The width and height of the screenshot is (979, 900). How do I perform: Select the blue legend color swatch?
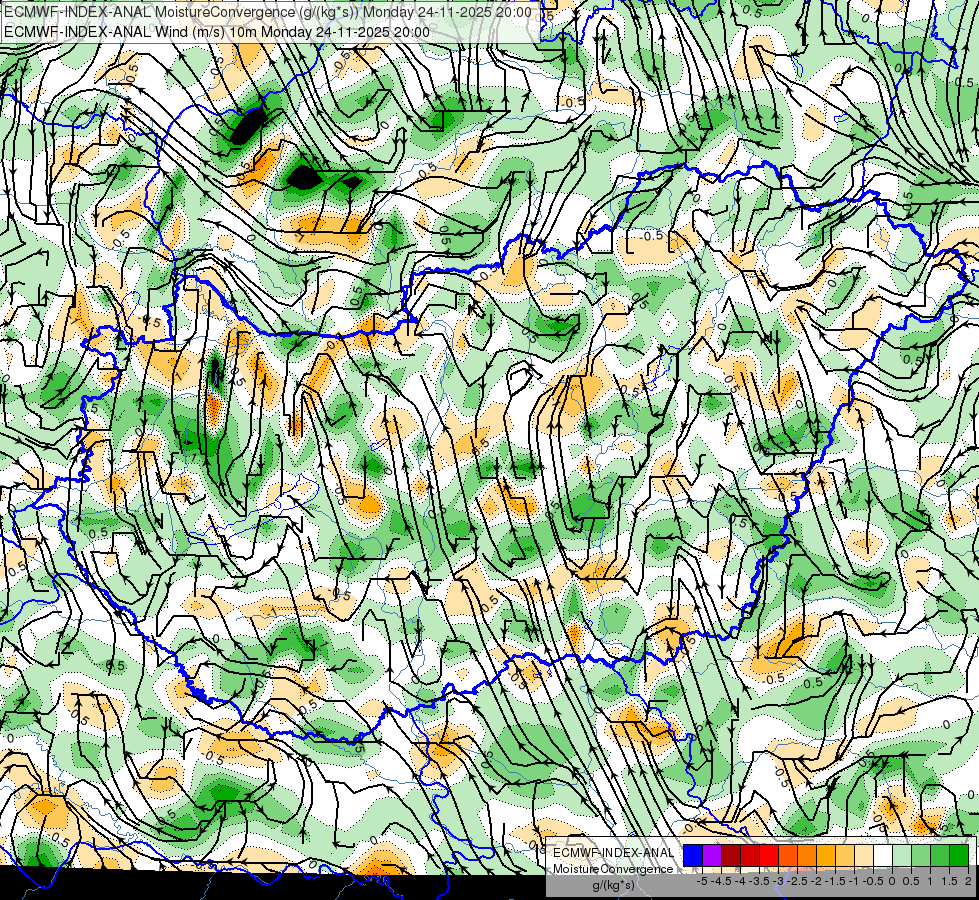click(693, 855)
